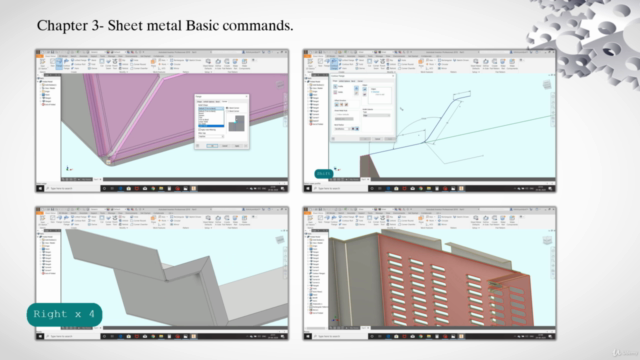The height and width of the screenshot is (360, 640).
Task: Open Corner Seam in pink model screenshot
Action: point(109,63)
